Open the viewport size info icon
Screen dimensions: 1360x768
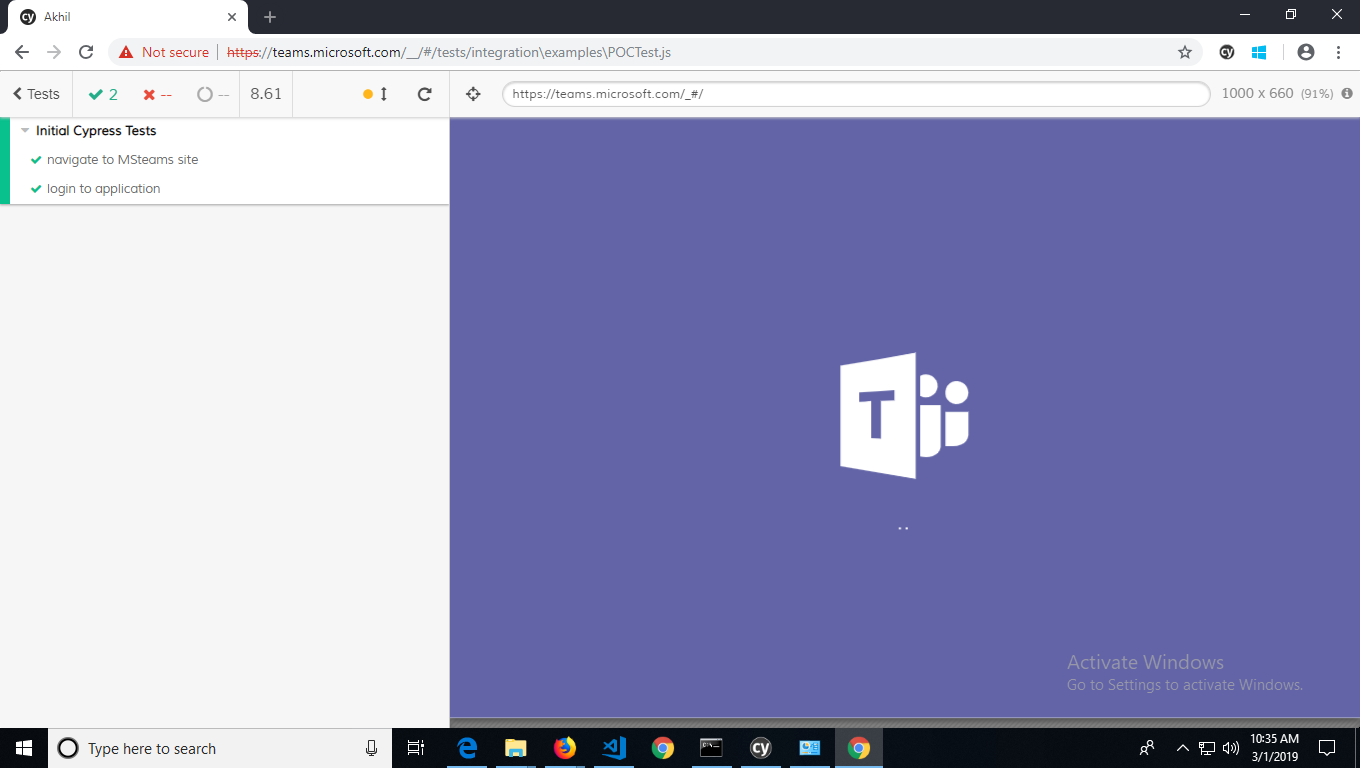(x=1347, y=93)
